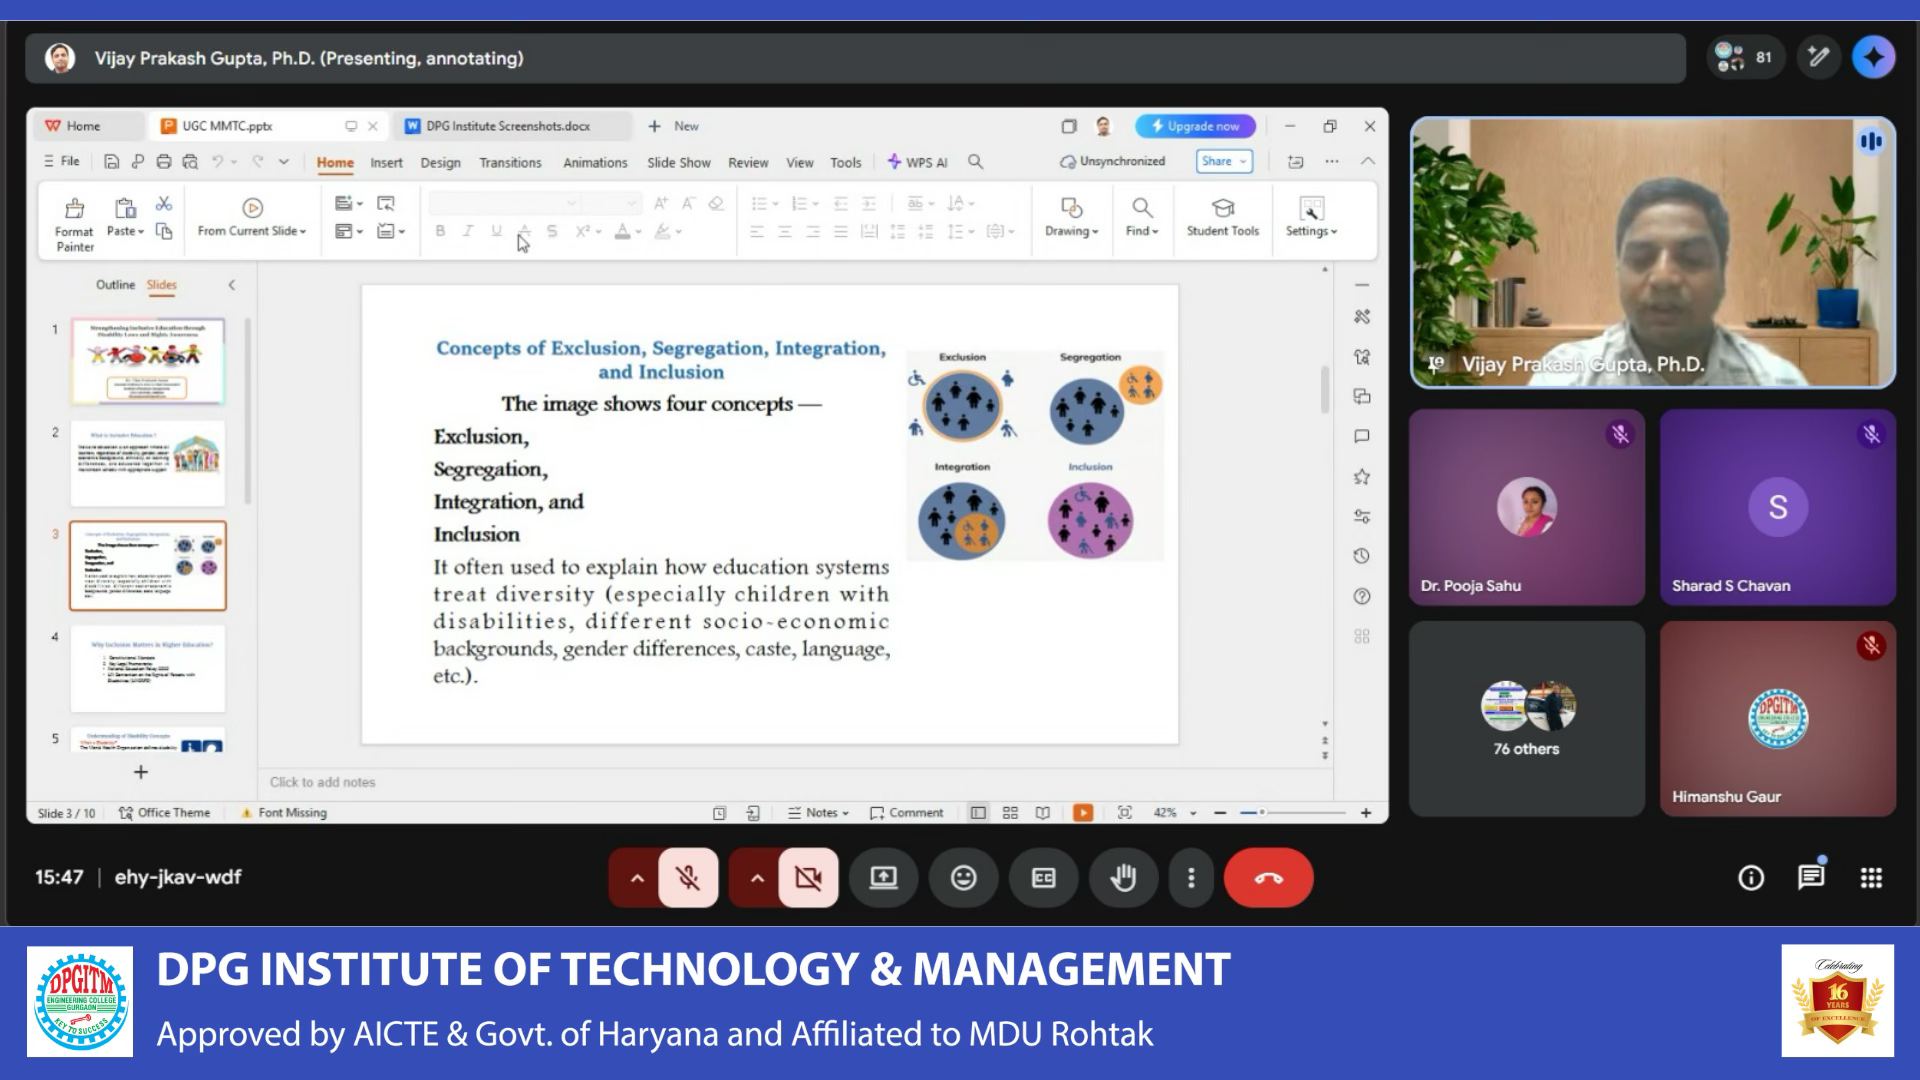Open the meeting details info icon
This screenshot has width=1920, height=1080.
tap(1750, 878)
